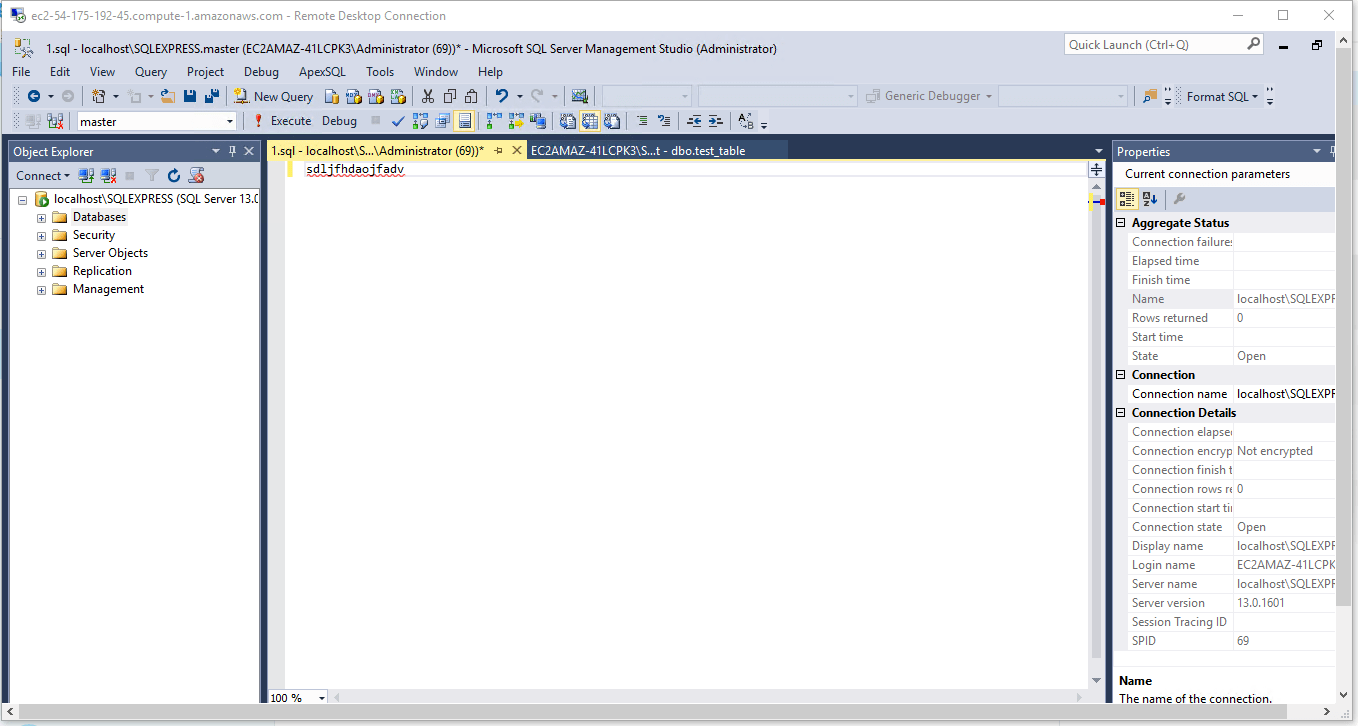
Task: Toggle the Object Explorer pin
Action: pos(232,151)
